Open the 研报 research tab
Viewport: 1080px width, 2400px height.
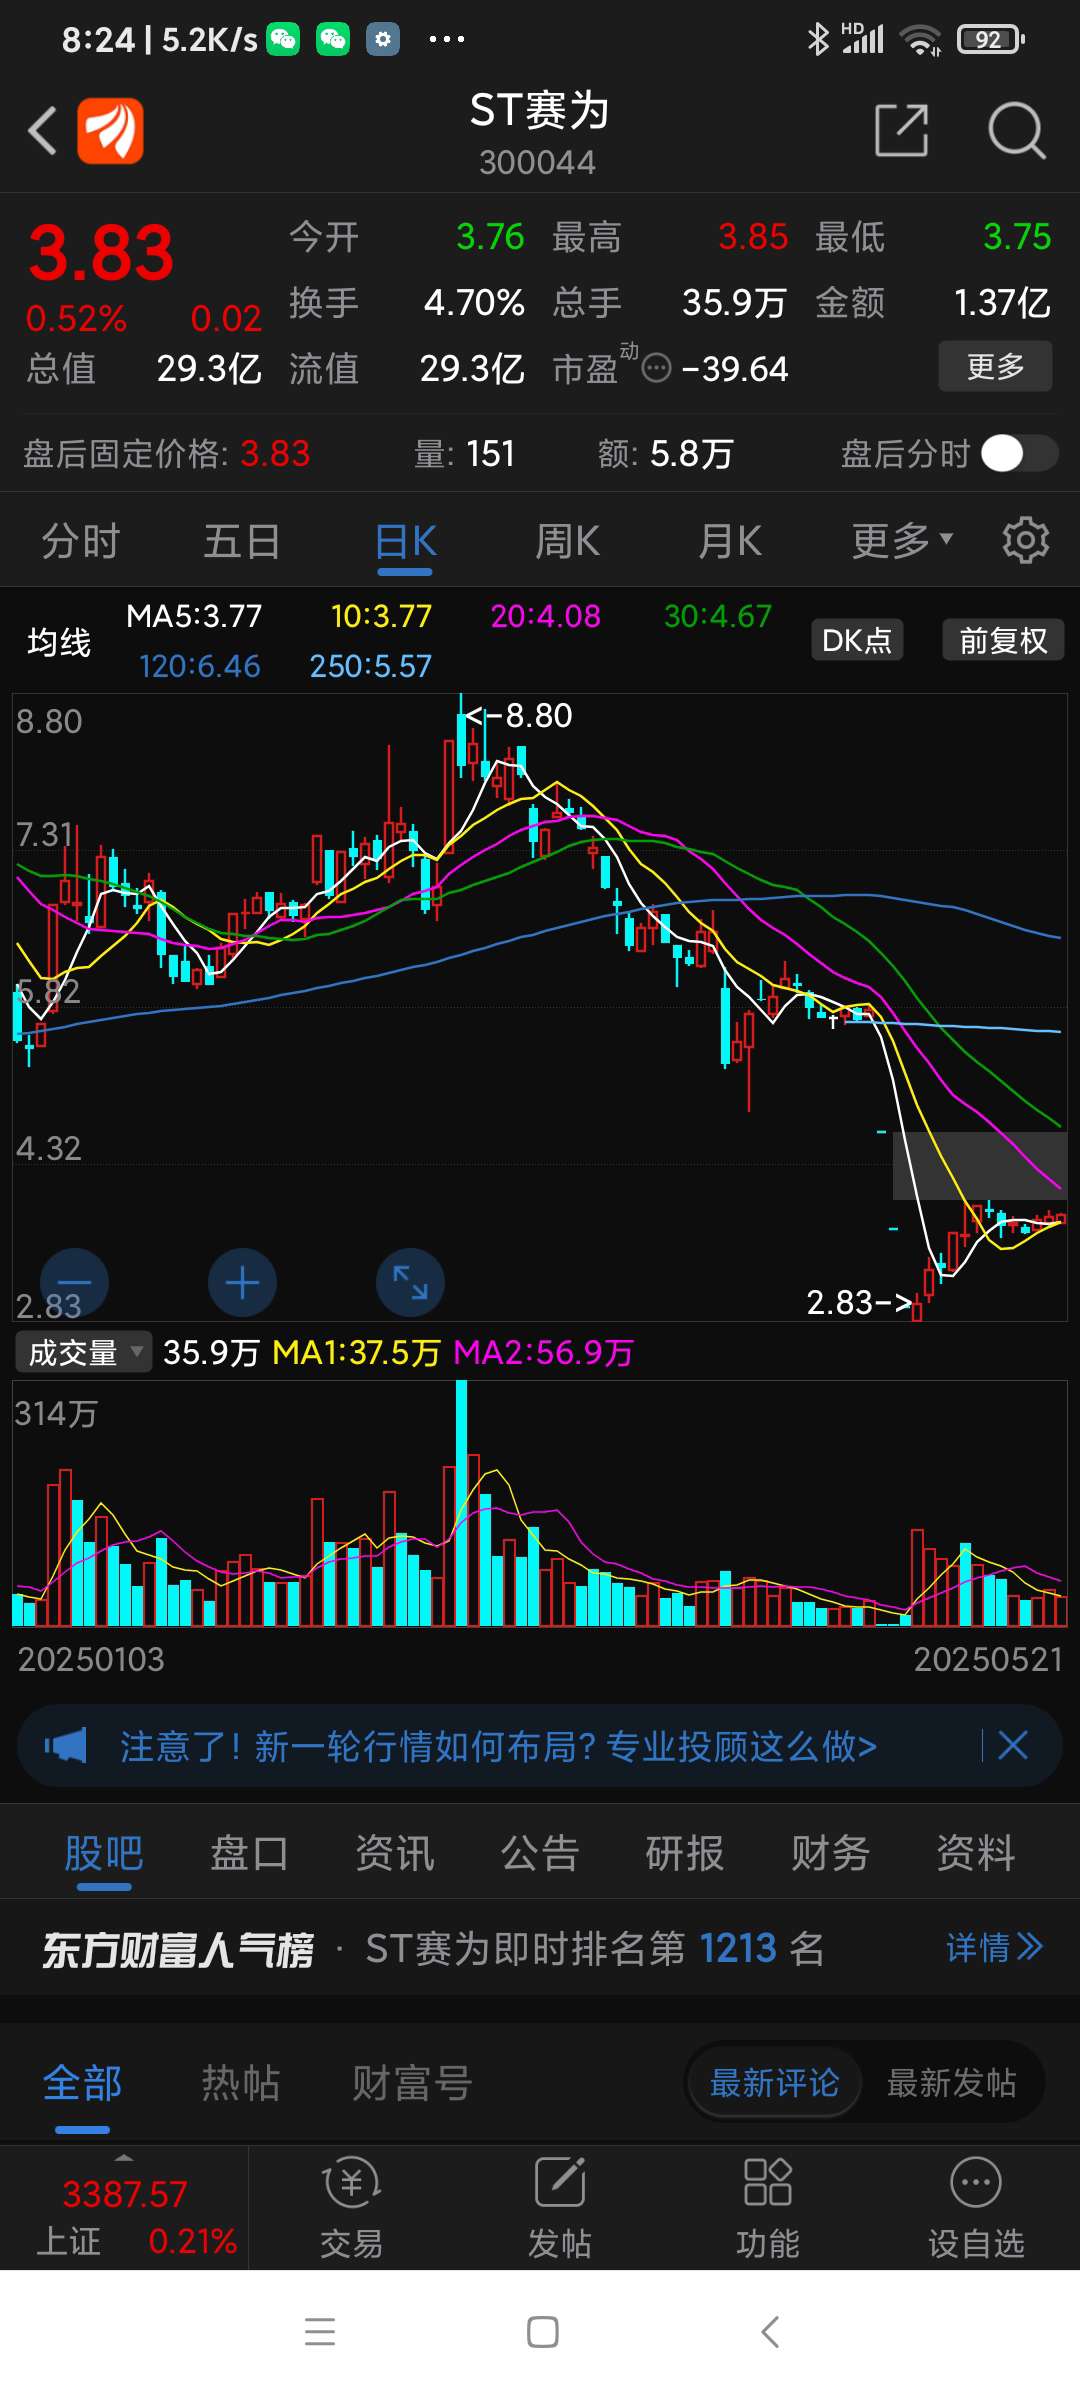685,1853
